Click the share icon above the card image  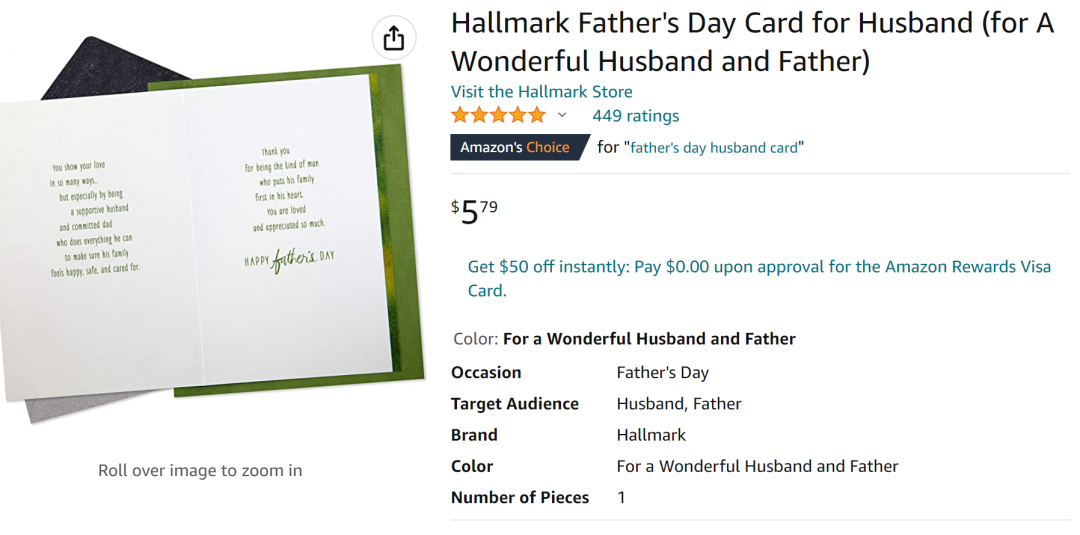tap(394, 37)
